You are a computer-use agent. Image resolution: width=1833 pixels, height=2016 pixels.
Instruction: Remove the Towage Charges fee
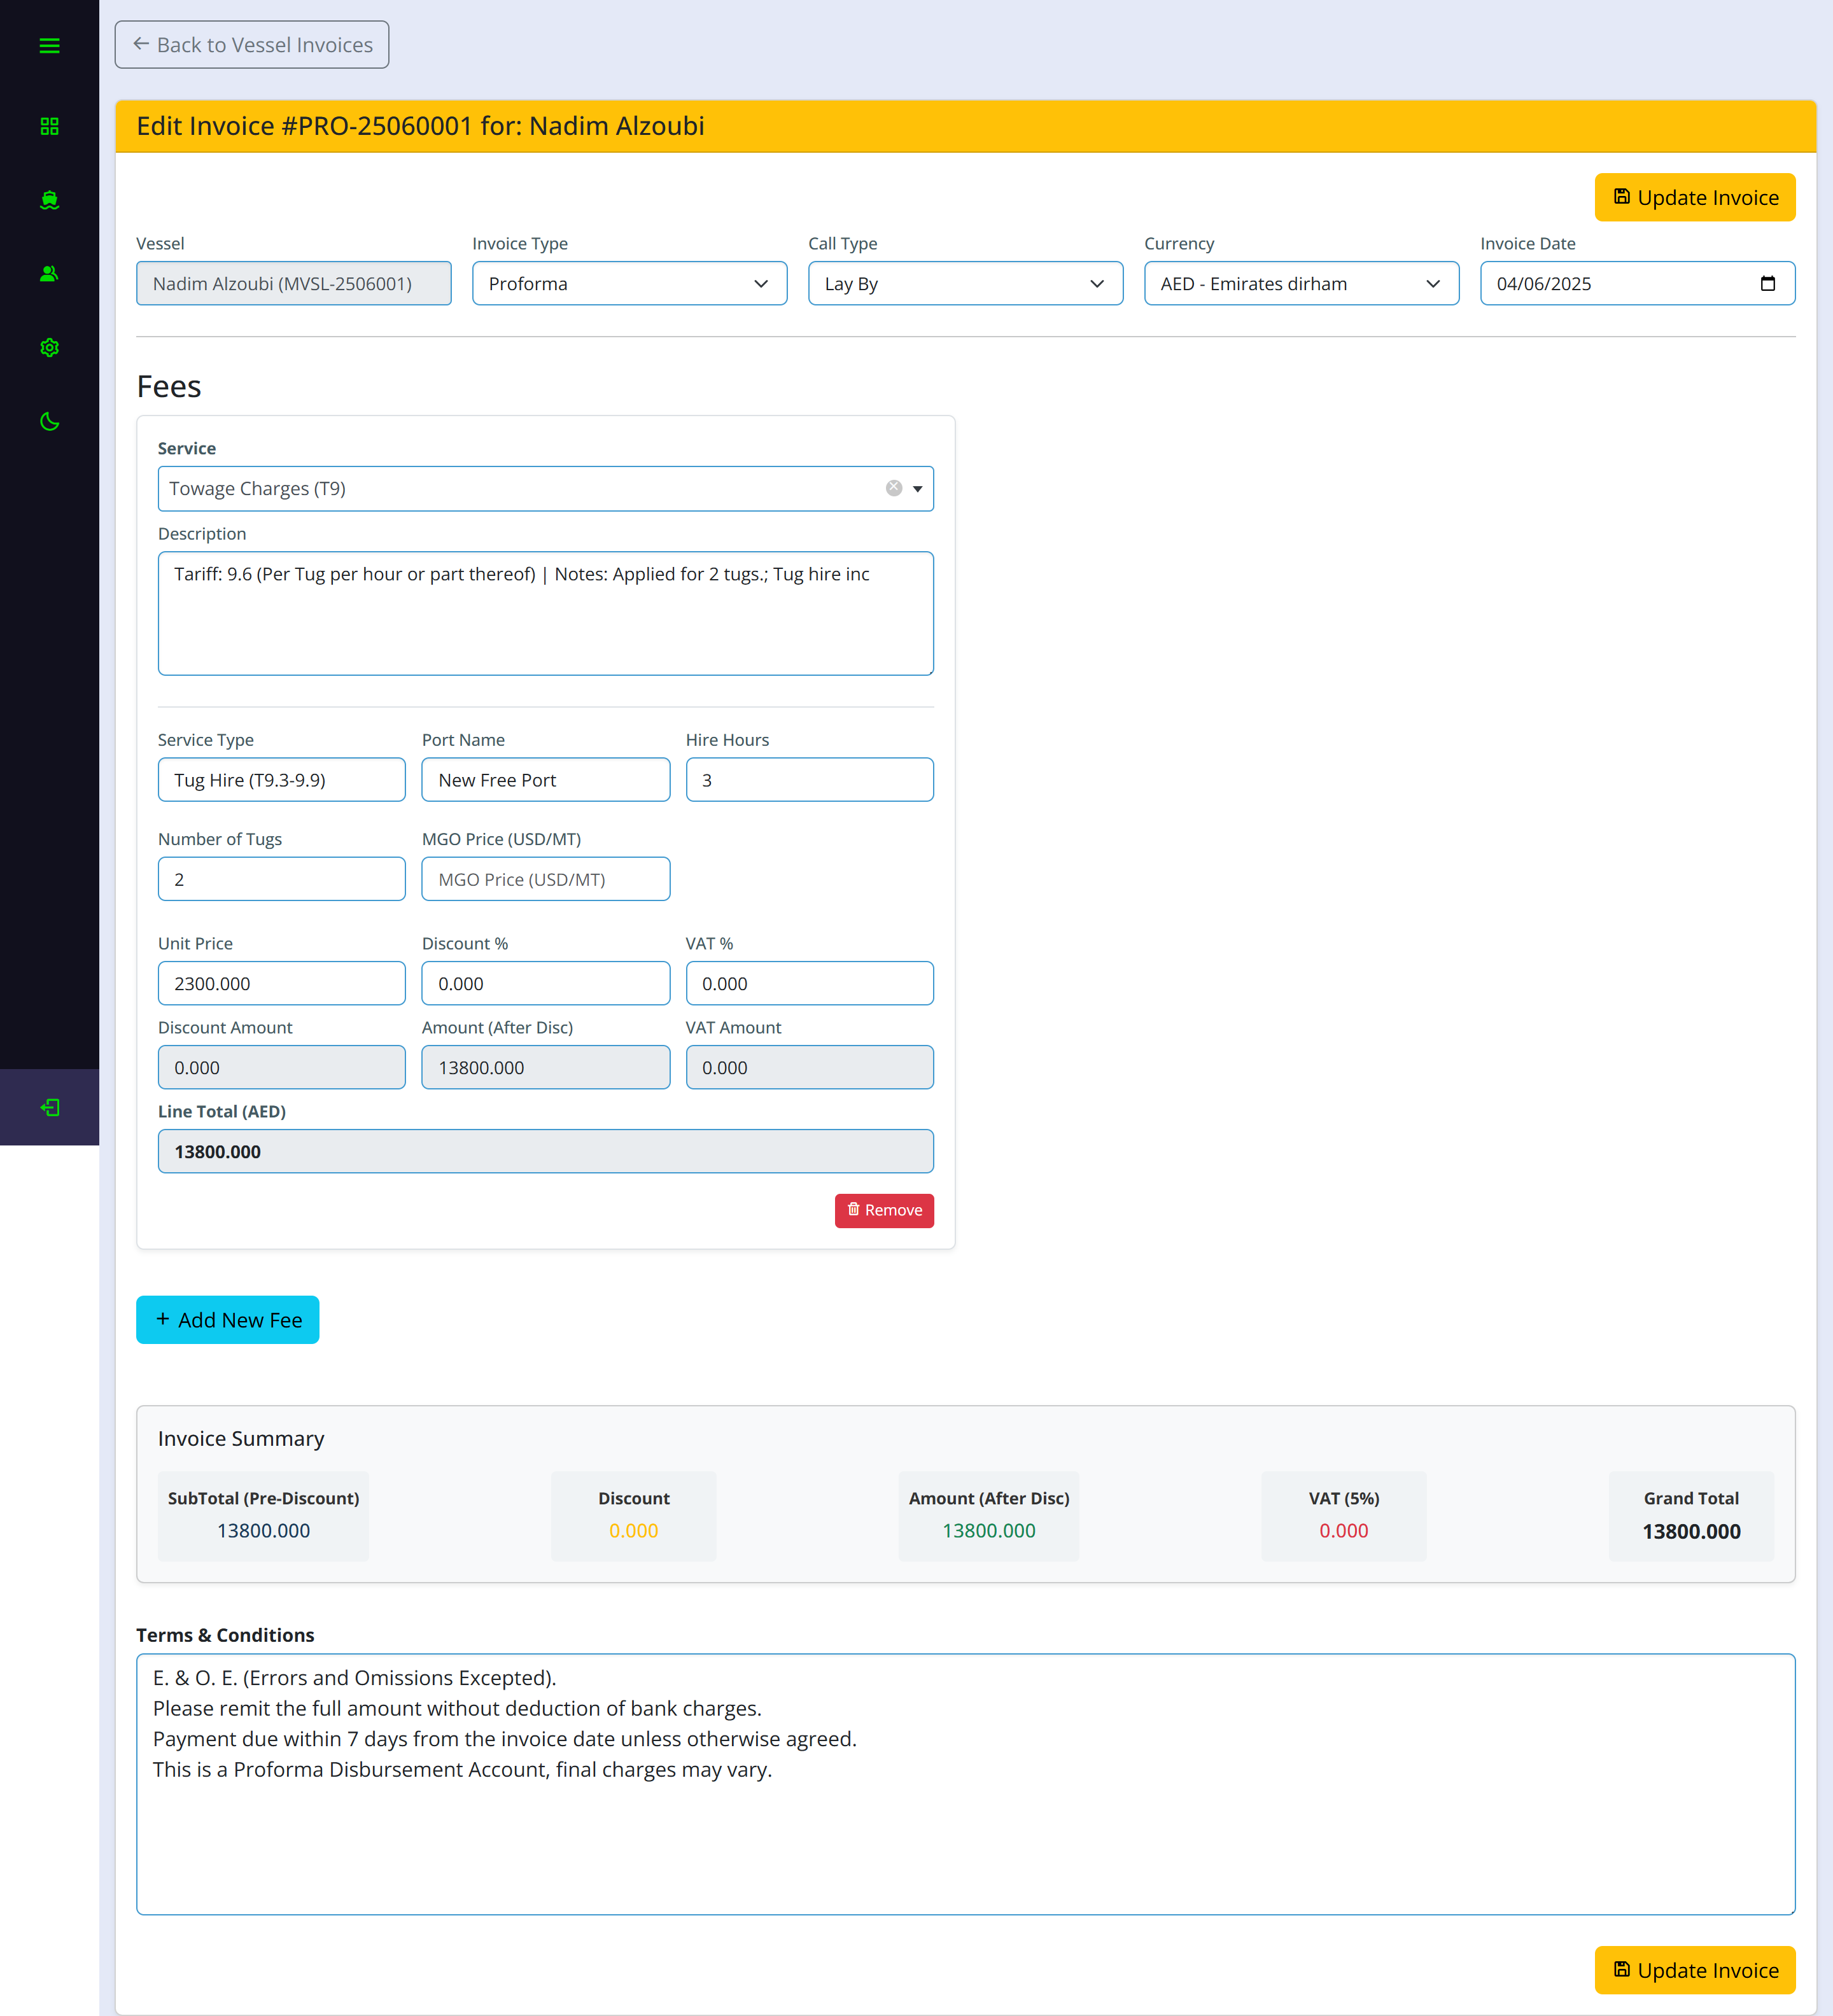pos(884,1210)
